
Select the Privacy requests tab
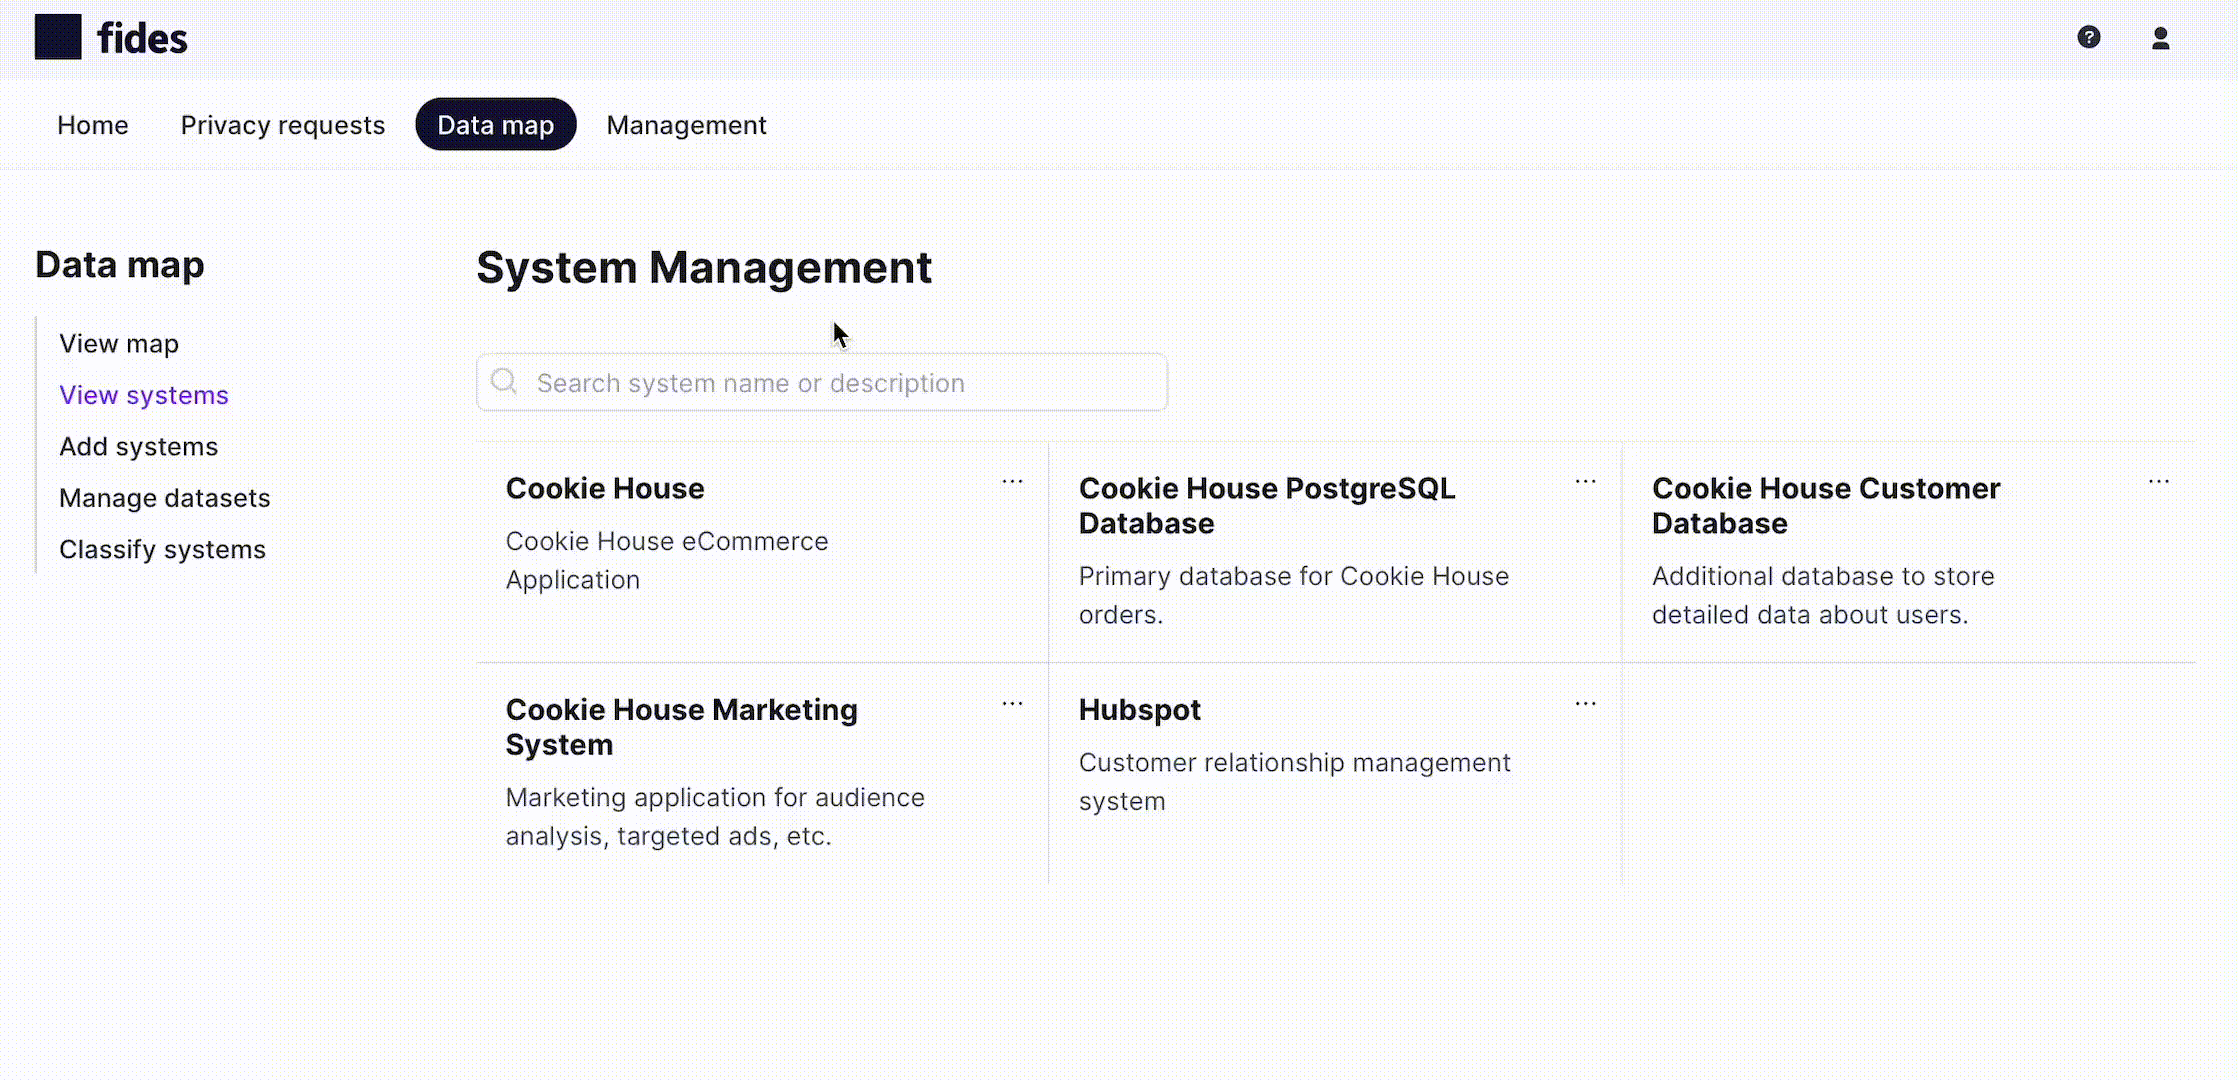click(x=283, y=124)
